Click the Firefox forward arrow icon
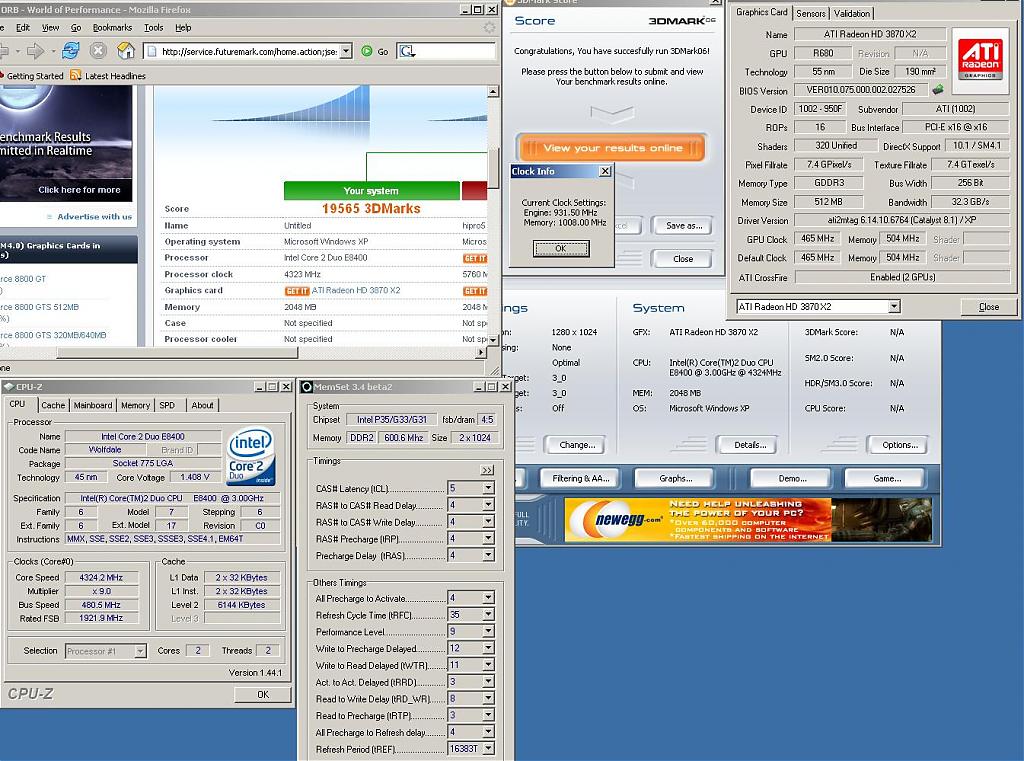The height and width of the screenshot is (761, 1024). [x=35, y=51]
